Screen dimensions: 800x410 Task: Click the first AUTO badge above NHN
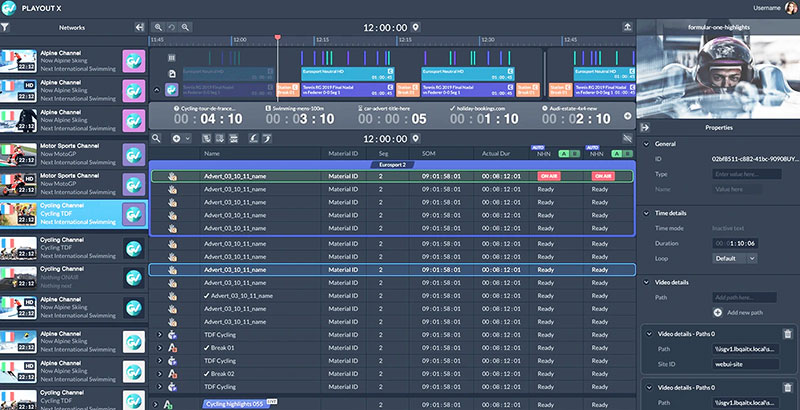pos(538,147)
